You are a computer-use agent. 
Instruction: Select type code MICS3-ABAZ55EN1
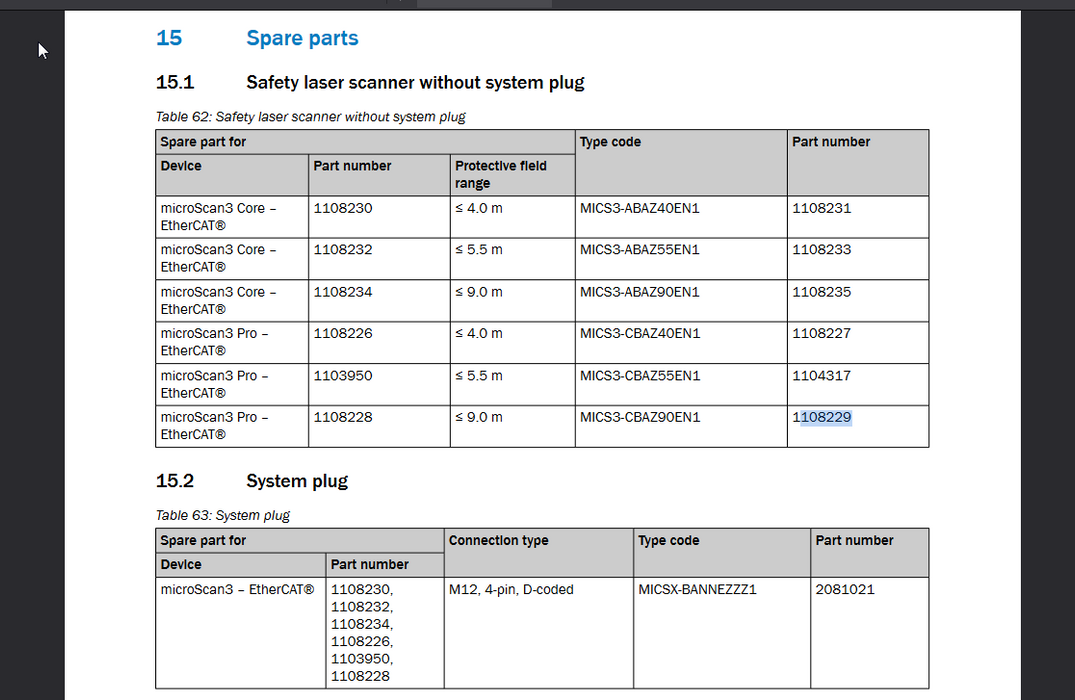[640, 250]
